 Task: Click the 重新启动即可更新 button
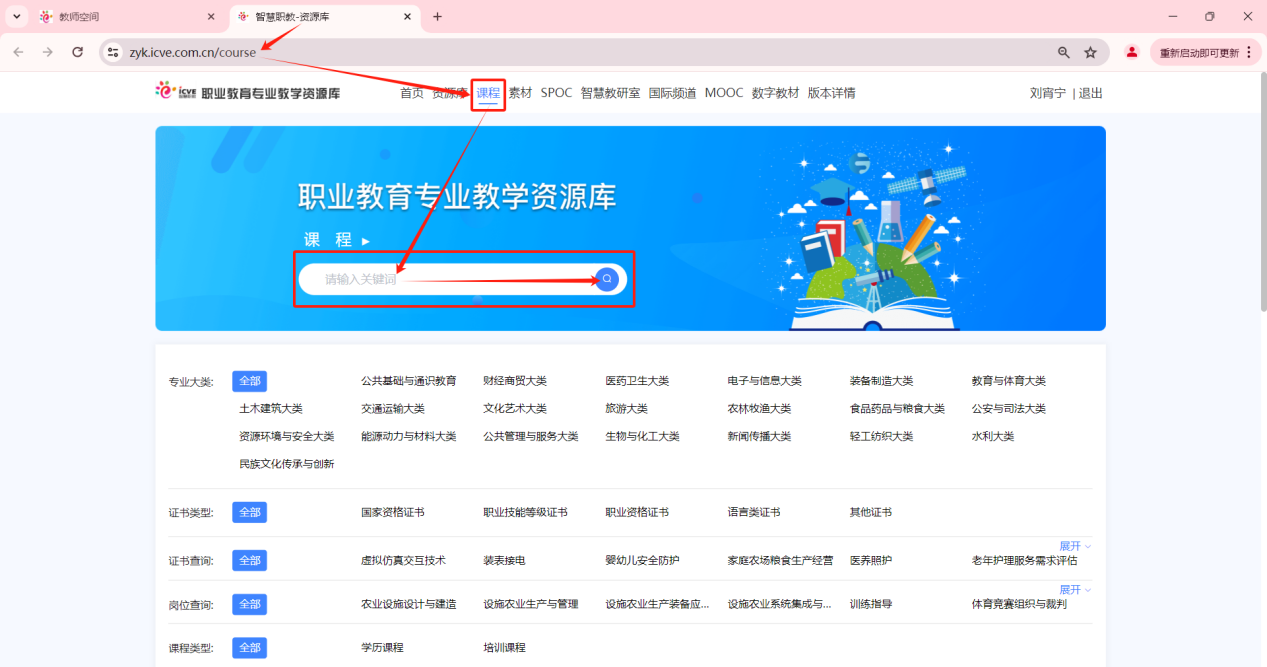click(x=1200, y=51)
